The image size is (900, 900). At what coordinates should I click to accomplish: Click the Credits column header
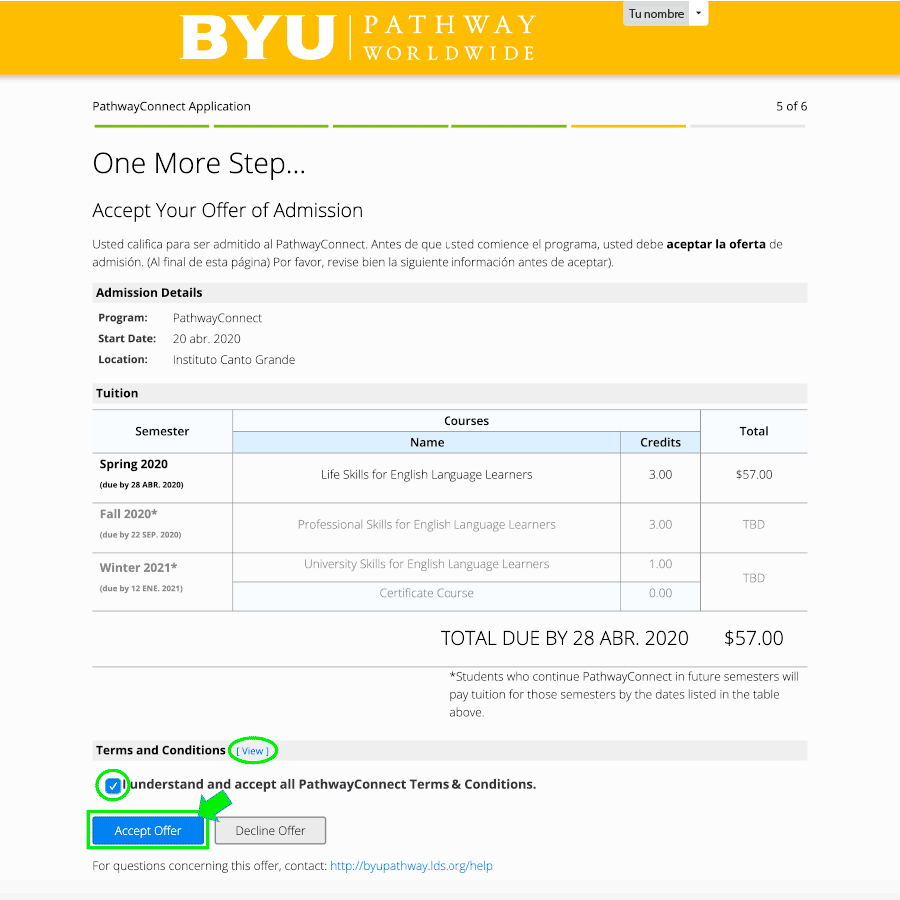tap(660, 442)
